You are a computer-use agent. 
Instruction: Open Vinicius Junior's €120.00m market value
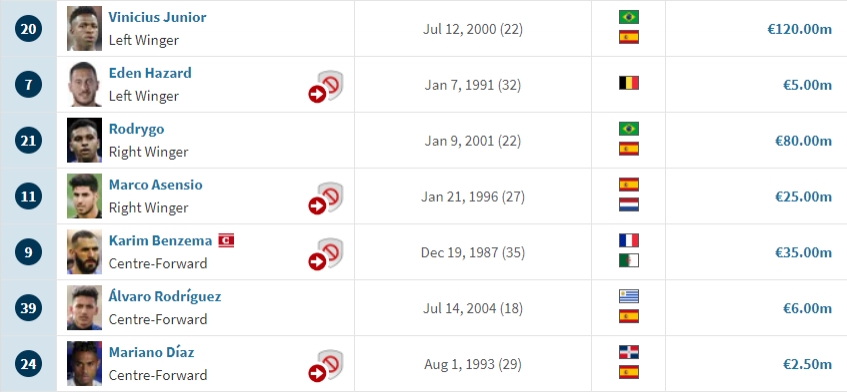pos(799,29)
